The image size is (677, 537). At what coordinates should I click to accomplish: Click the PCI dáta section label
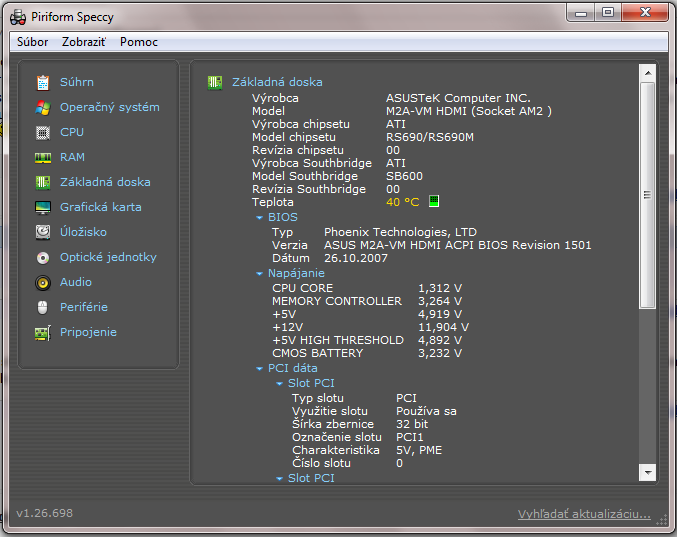pyautogui.click(x=293, y=368)
